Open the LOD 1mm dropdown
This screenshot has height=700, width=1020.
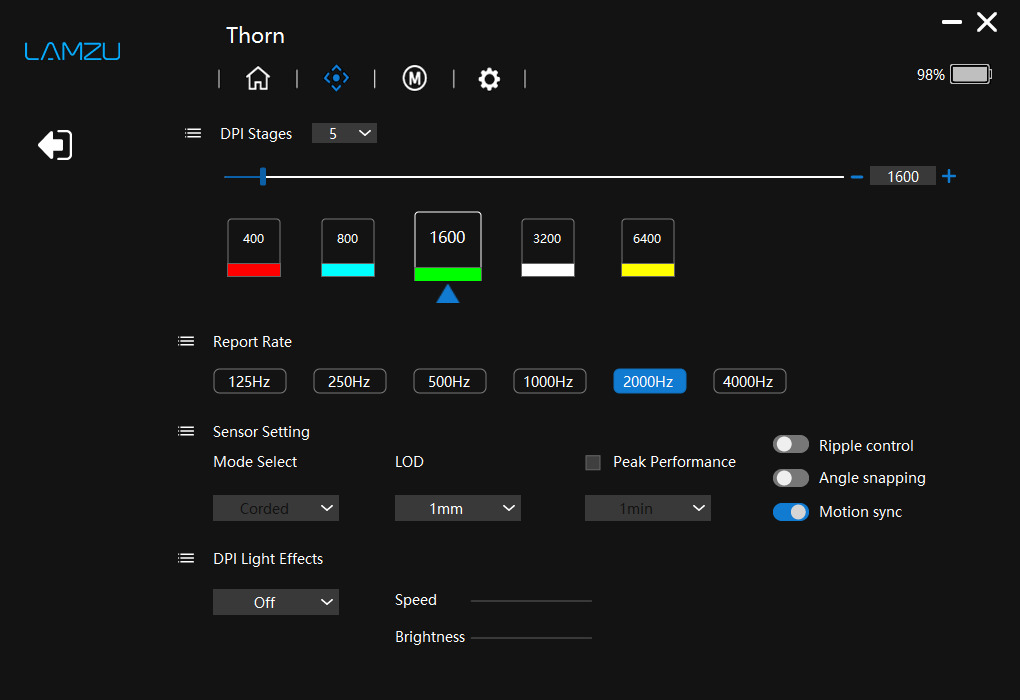click(457, 508)
